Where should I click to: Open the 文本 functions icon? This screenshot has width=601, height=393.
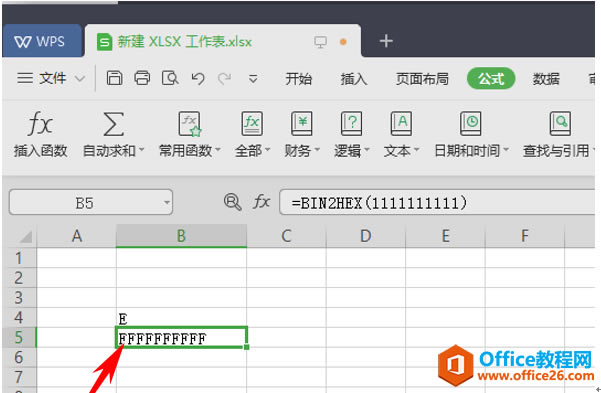[401, 123]
